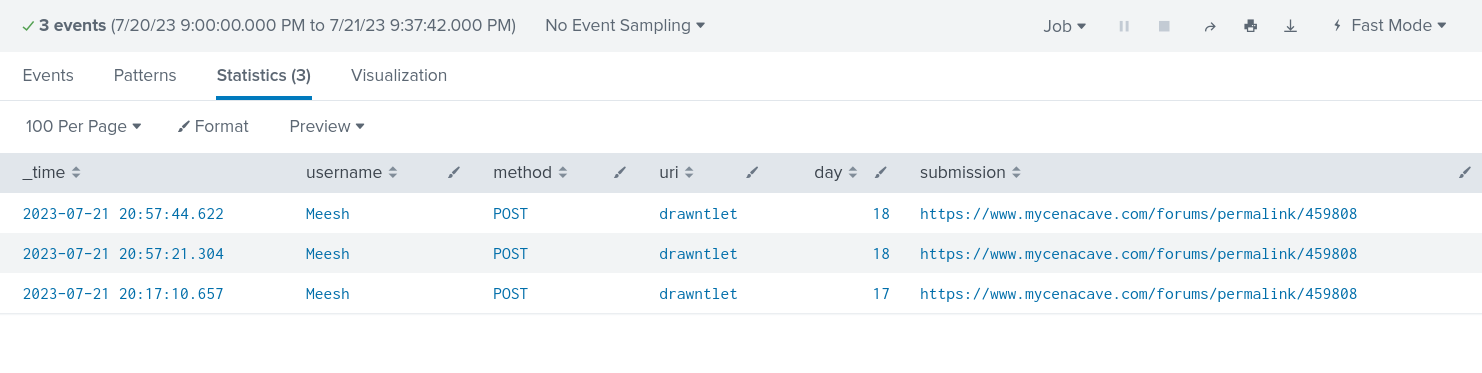Expand the Job menu
The height and width of the screenshot is (373, 1482).
(1065, 26)
